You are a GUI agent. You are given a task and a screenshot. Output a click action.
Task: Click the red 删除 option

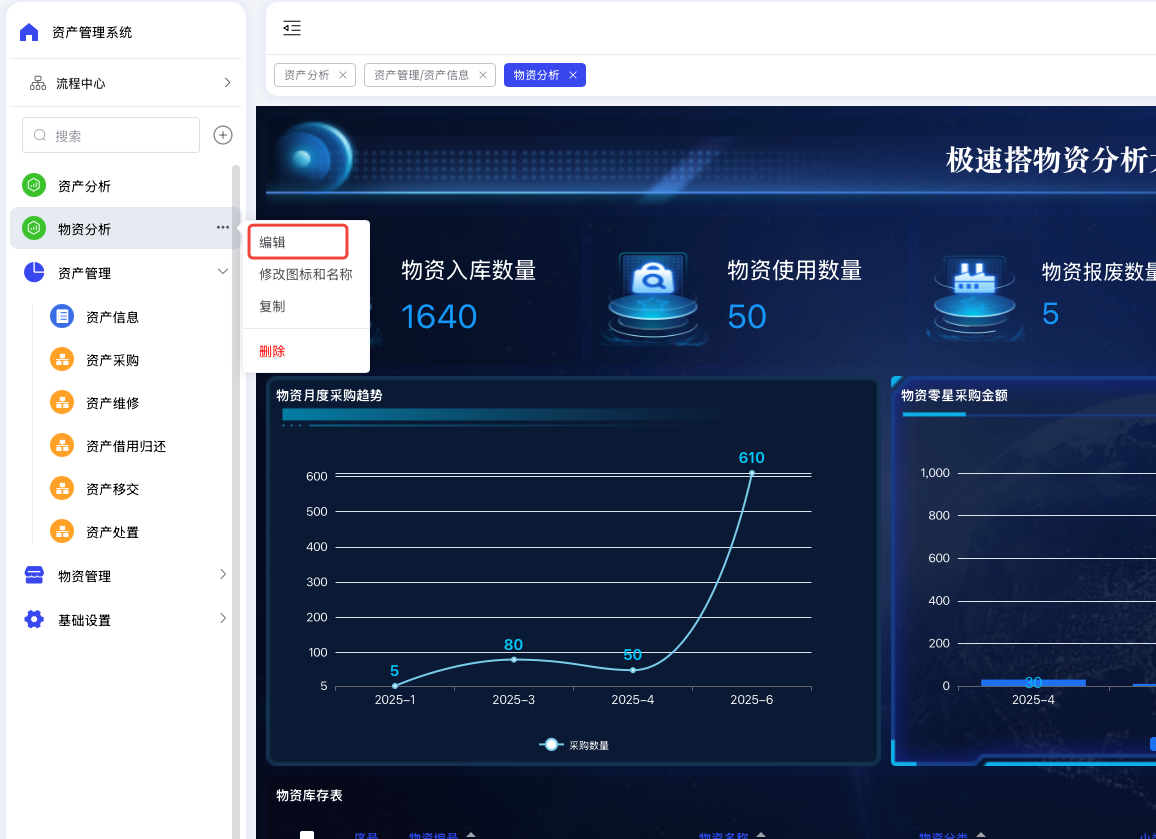(x=272, y=351)
